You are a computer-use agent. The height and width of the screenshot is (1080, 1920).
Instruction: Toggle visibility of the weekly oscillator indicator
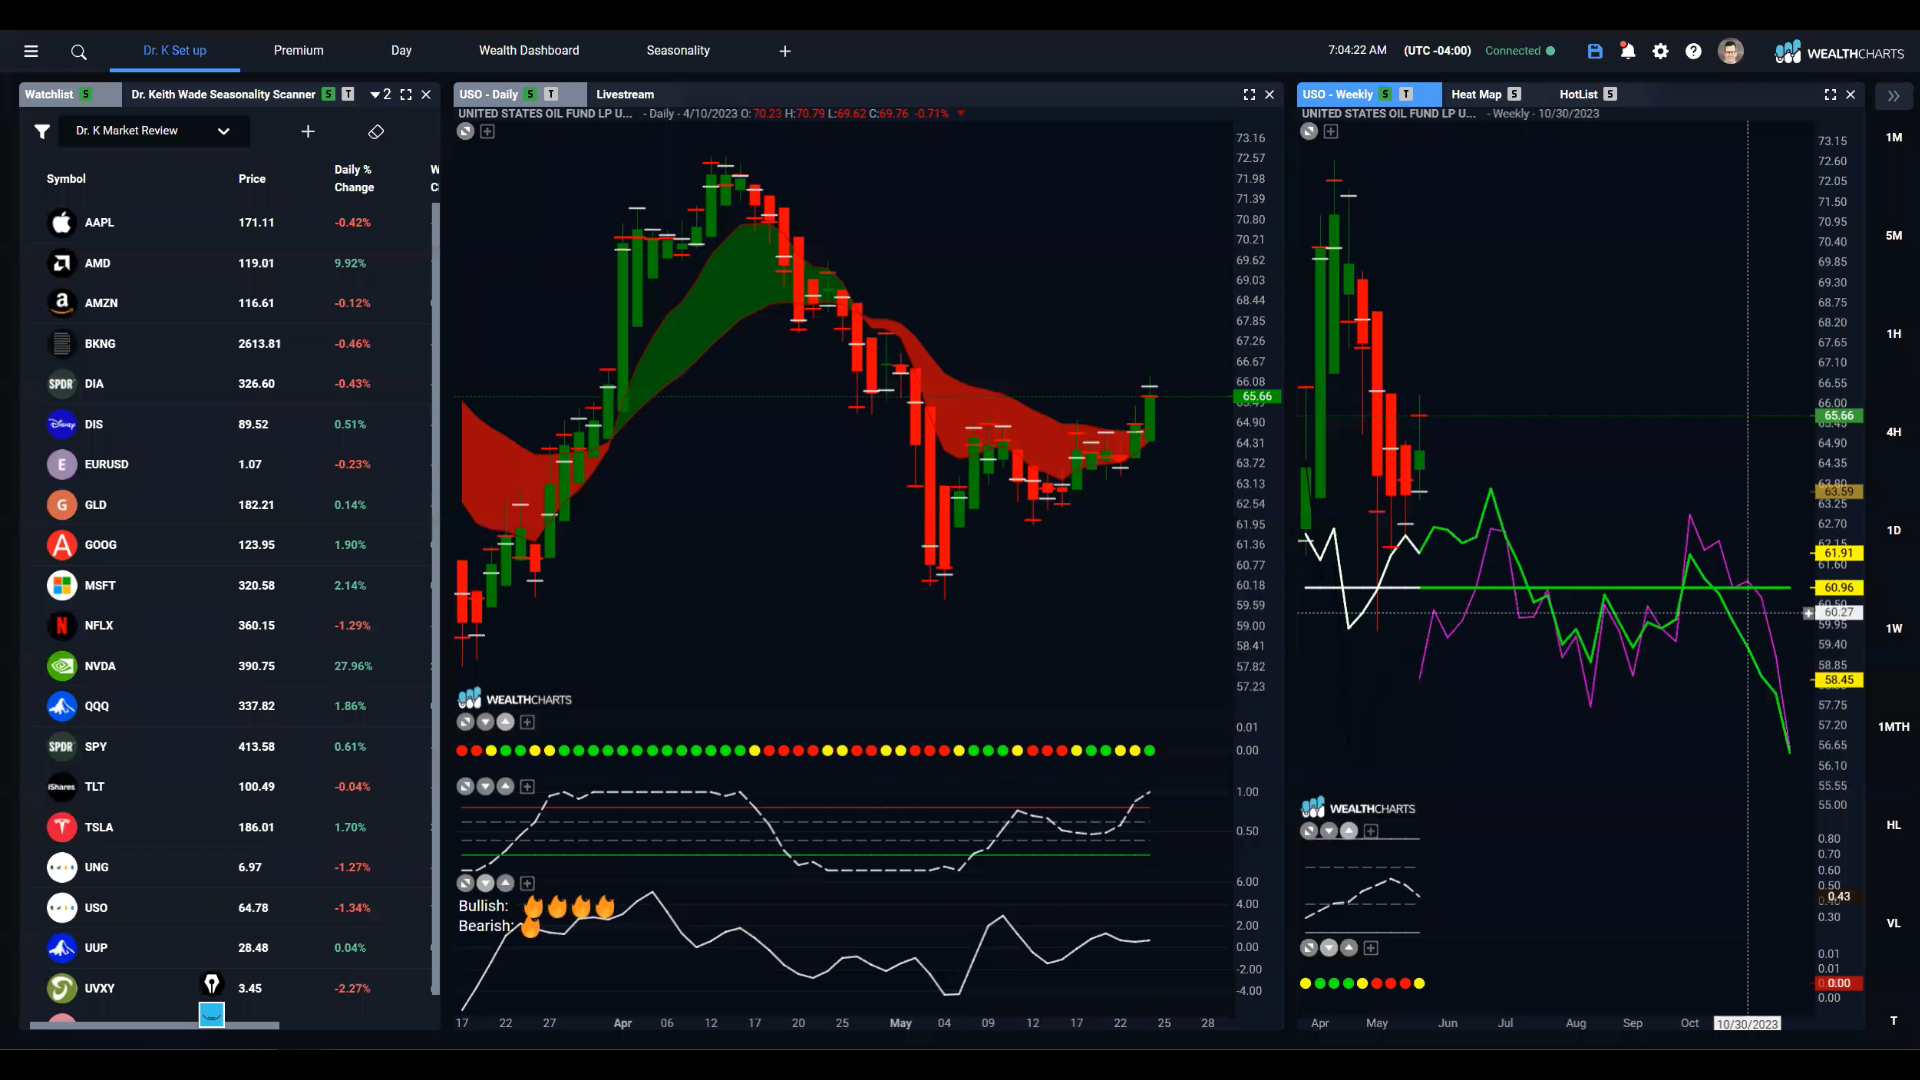point(1309,831)
